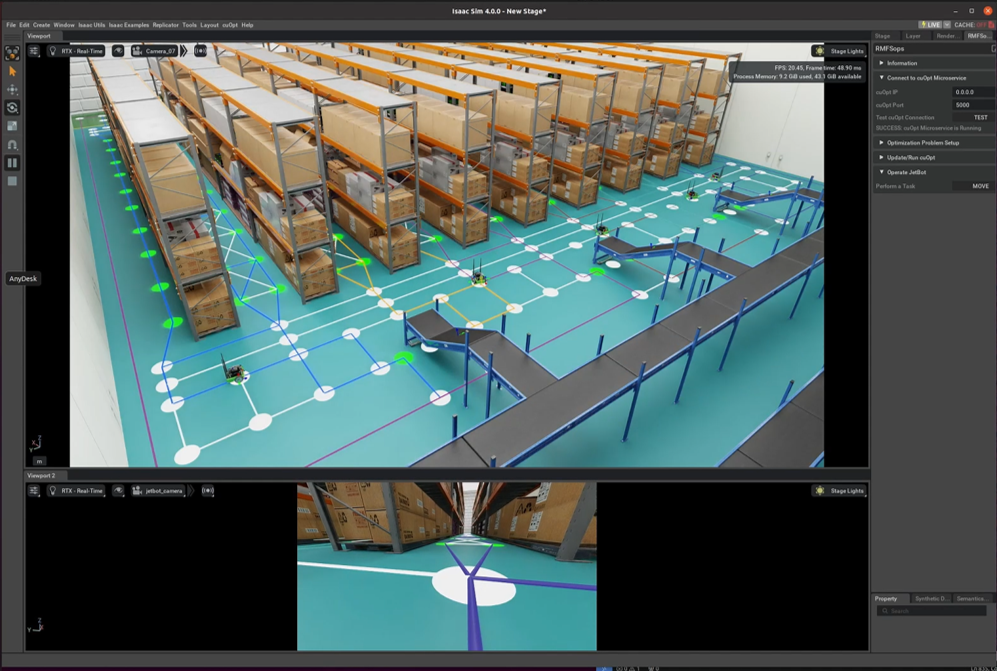Open the Replicator menu
Image resolution: width=997 pixels, height=671 pixels.
click(x=165, y=25)
